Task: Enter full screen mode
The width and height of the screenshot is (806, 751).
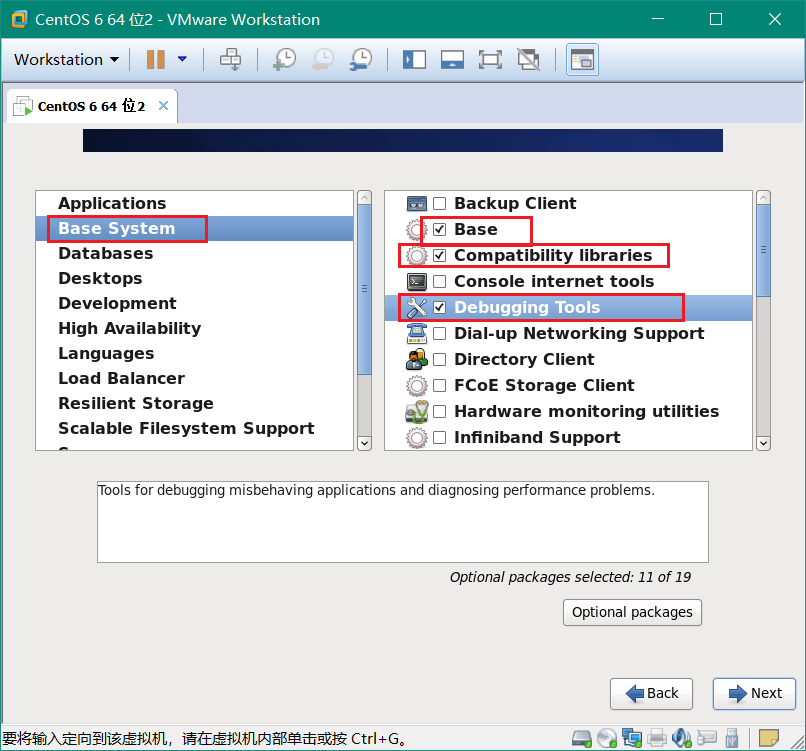Action: pos(490,60)
